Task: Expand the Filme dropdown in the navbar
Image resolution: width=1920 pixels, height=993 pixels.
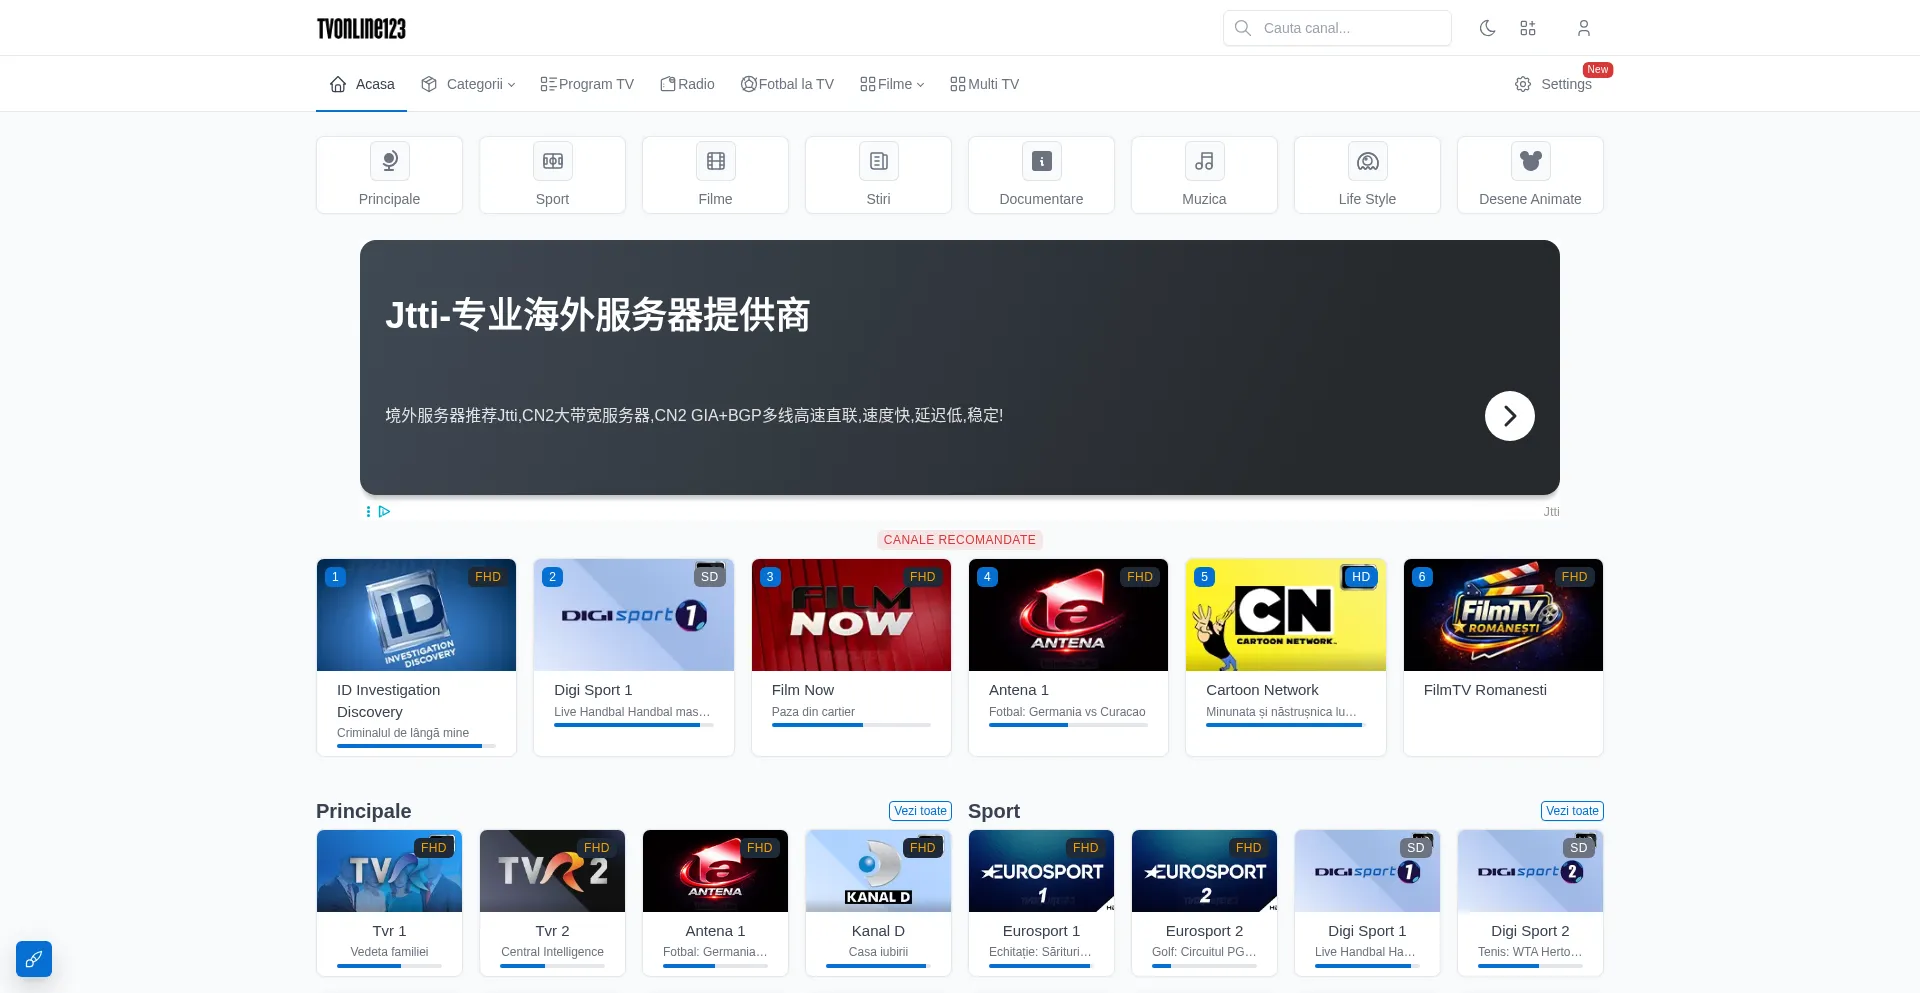Action: [892, 84]
